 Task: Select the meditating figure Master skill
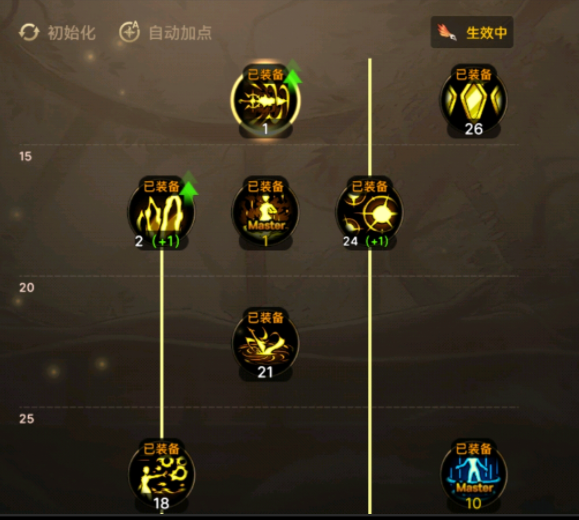tap(265, 212)
